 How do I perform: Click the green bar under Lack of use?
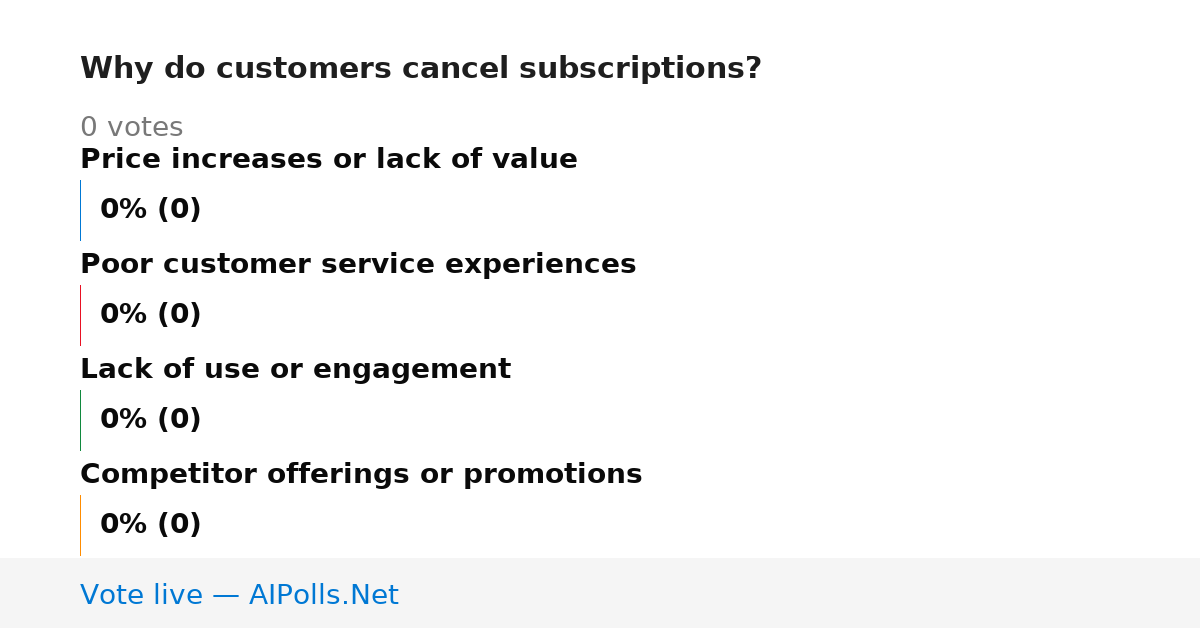[80, 420]
